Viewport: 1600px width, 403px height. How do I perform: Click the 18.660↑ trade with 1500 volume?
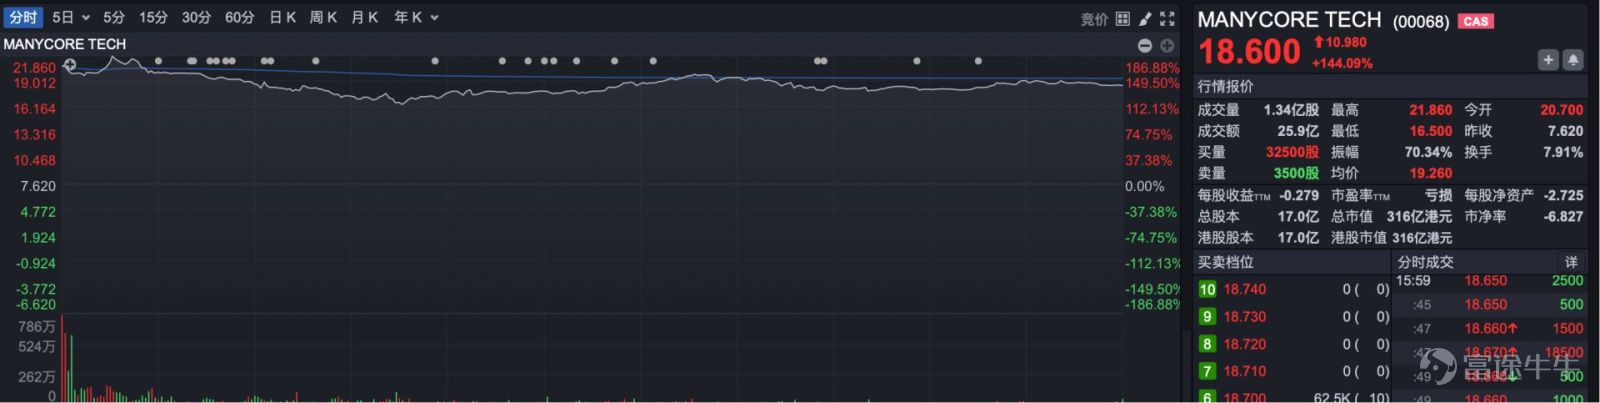(1490, 328)
